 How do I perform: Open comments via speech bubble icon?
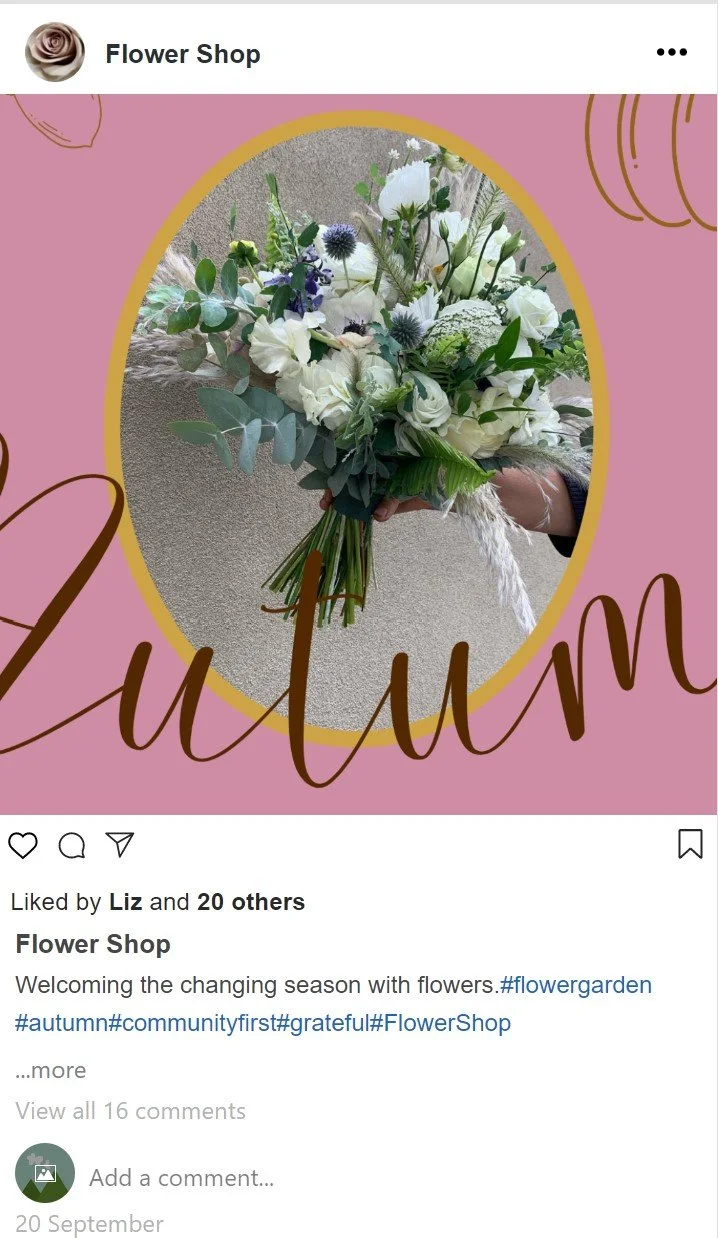[x=72, y=846]
